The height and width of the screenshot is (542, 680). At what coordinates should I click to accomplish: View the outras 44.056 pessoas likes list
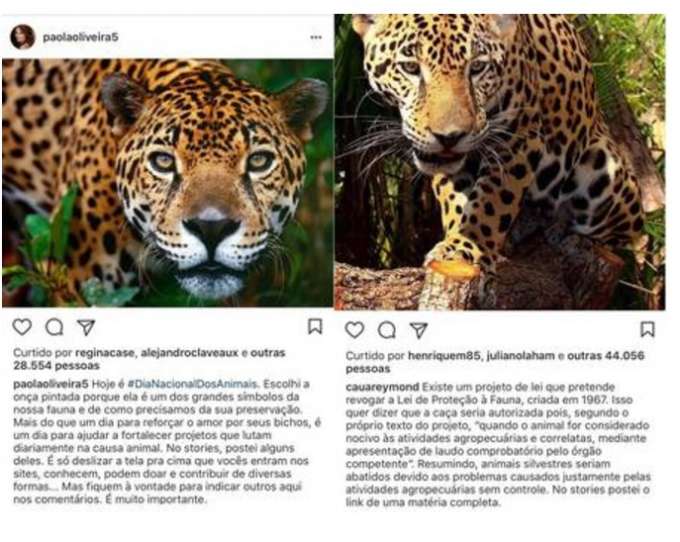point(495,362)
